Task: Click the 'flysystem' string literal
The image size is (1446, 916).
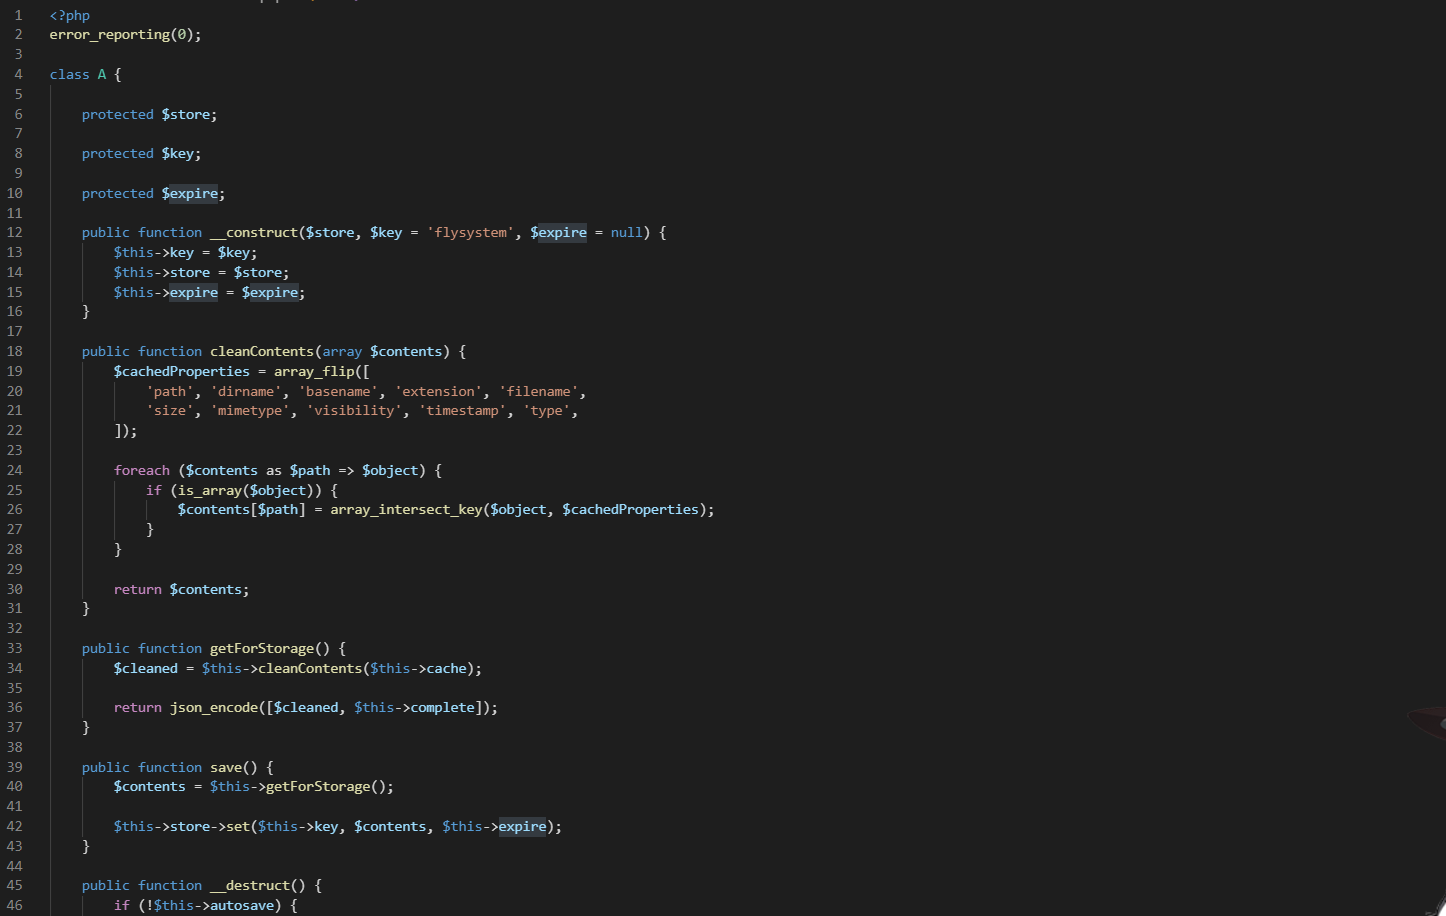Action: (x=471, y=233)
